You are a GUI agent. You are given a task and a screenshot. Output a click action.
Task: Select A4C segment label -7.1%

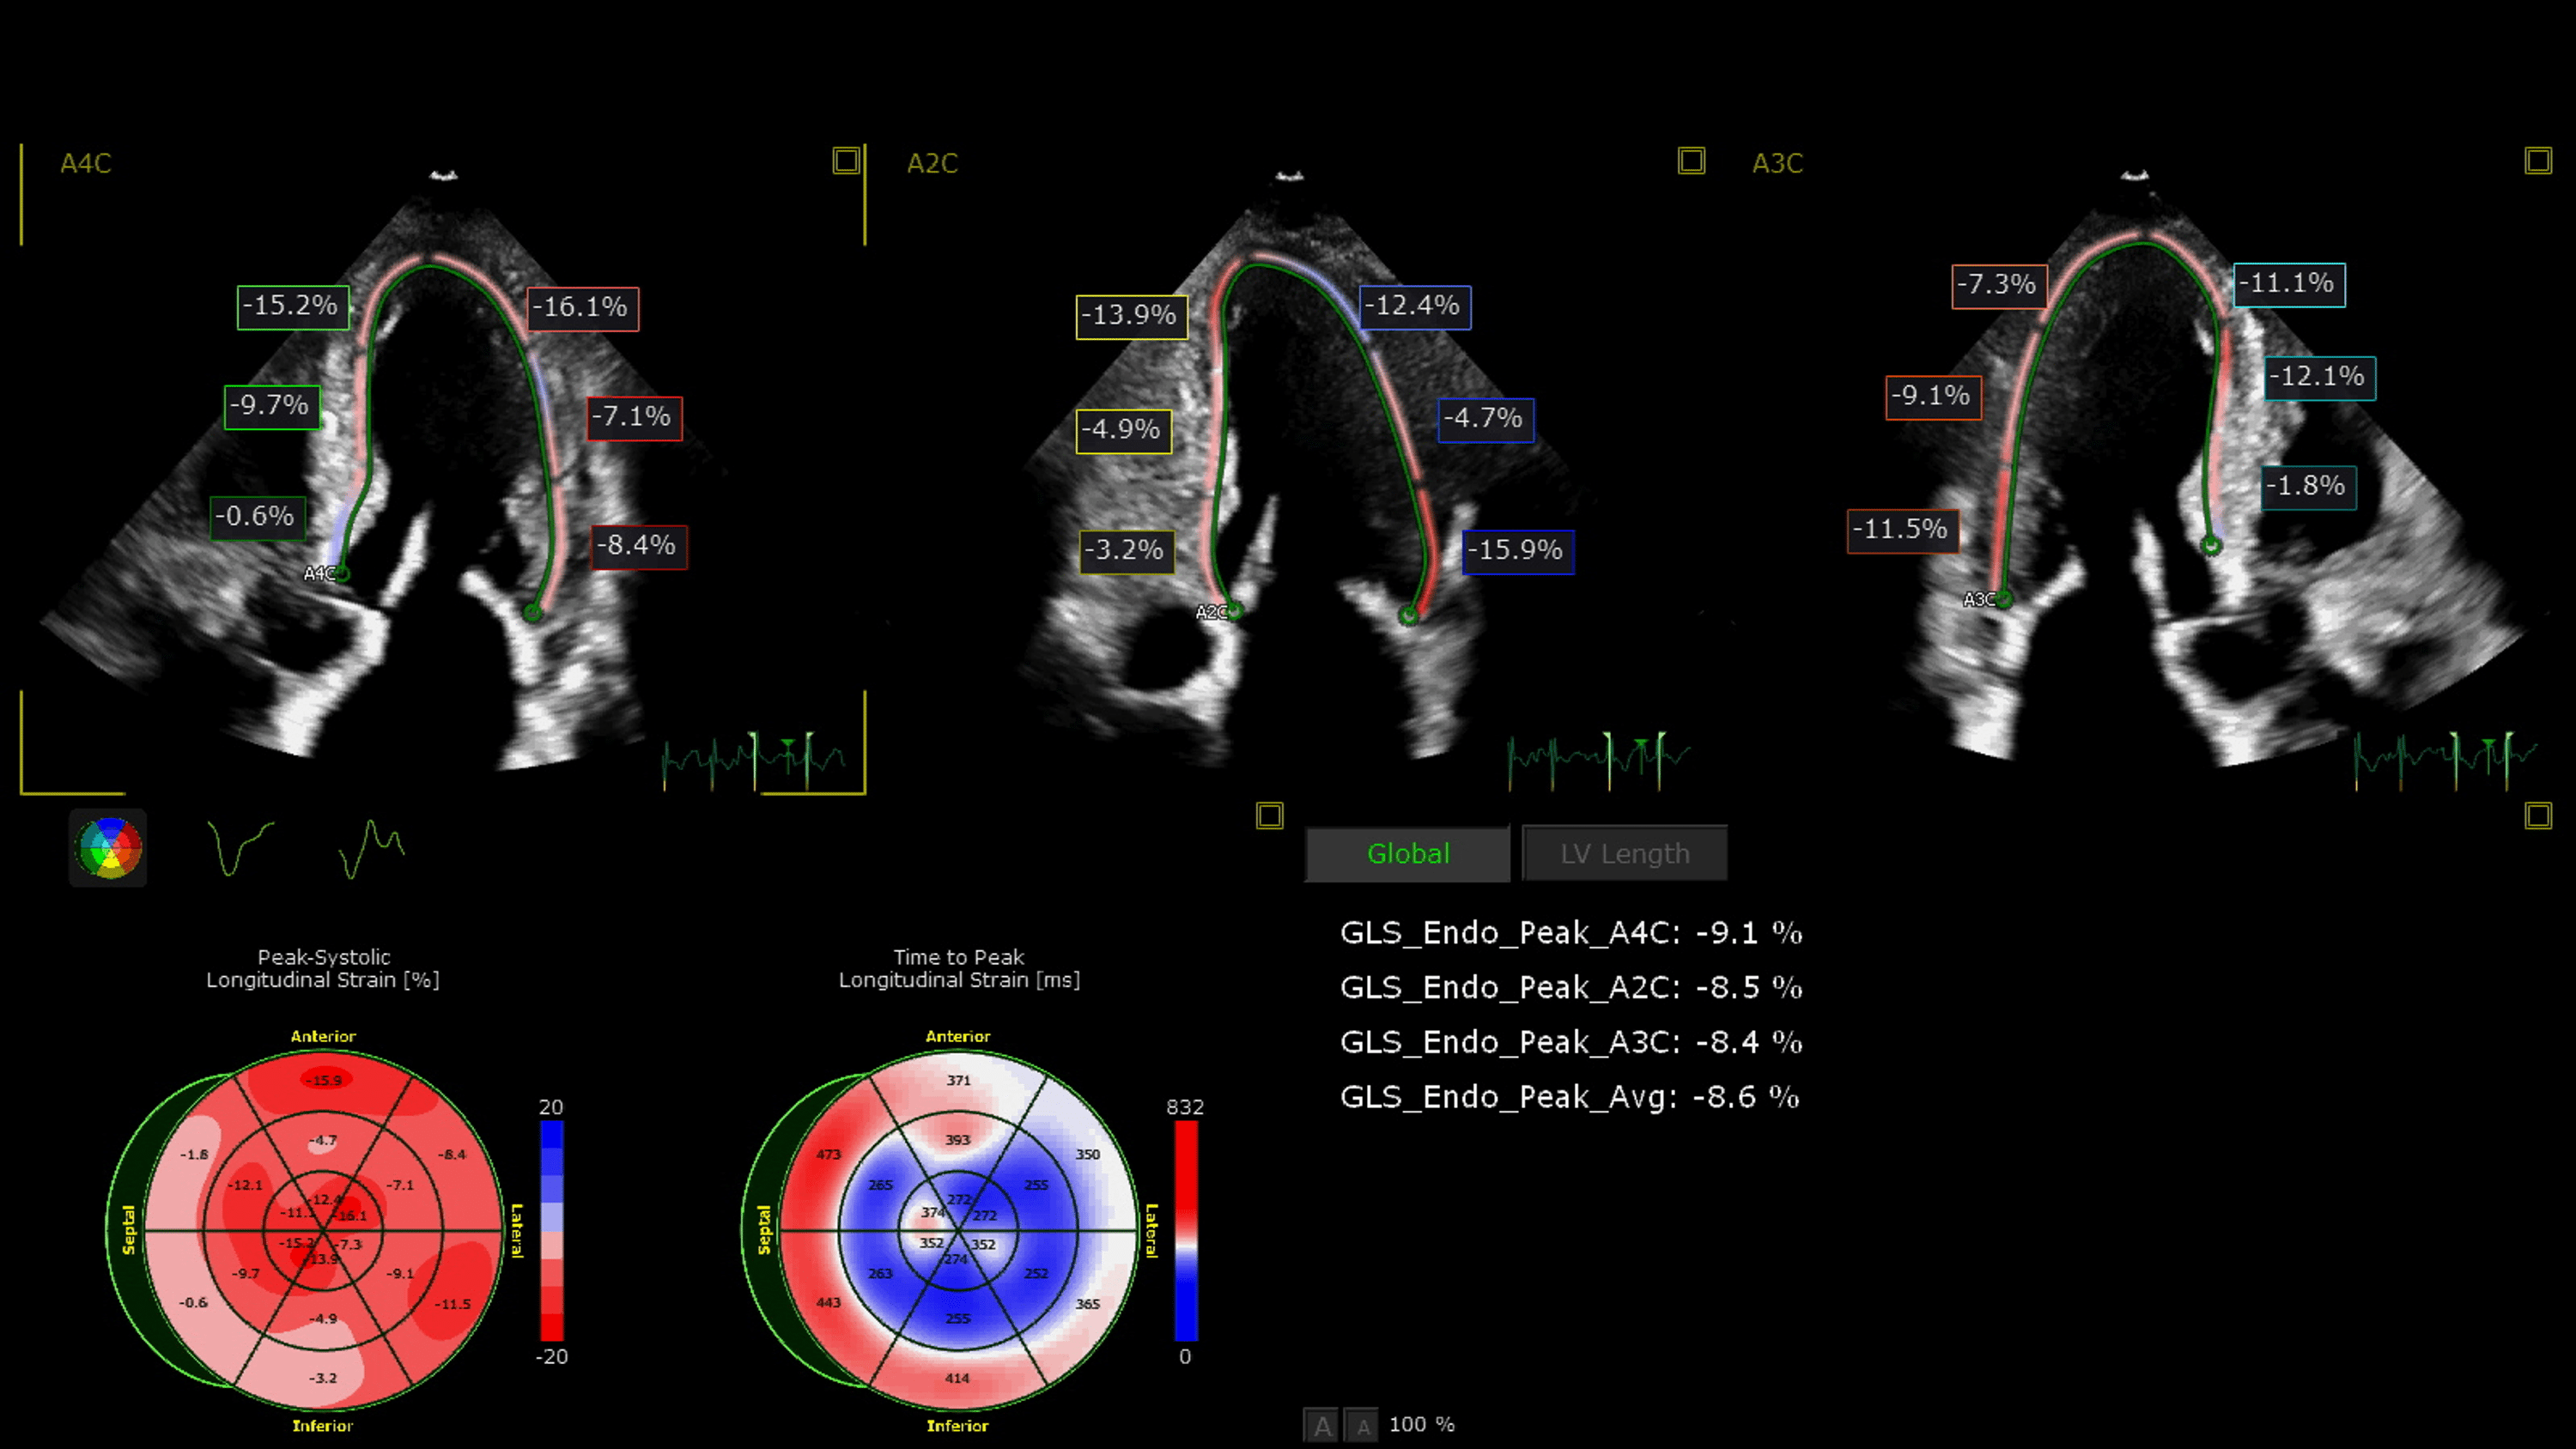634,418
